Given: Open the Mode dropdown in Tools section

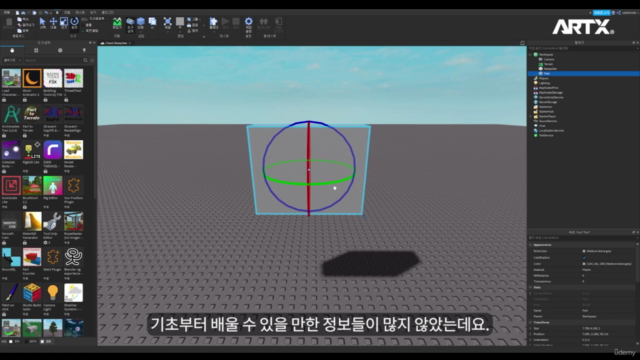Looking at the screenshot, I should (98, 19).
